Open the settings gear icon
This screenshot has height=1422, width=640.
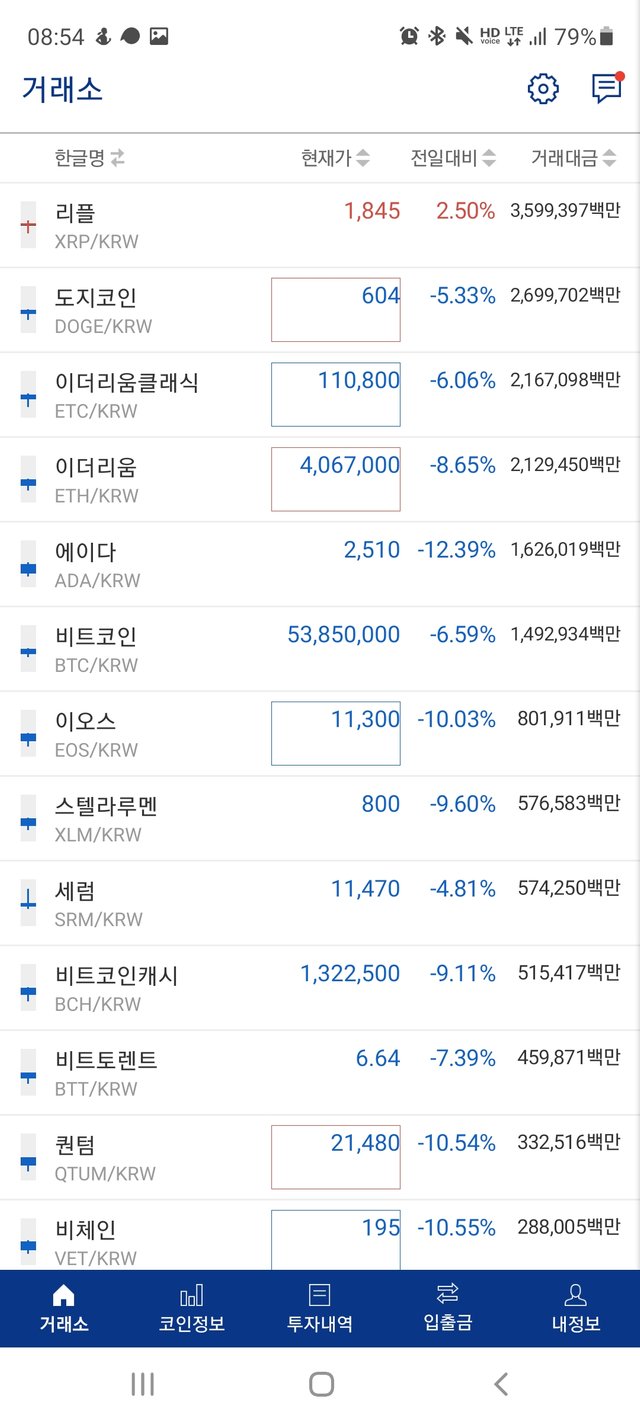(x=543, y=89)
